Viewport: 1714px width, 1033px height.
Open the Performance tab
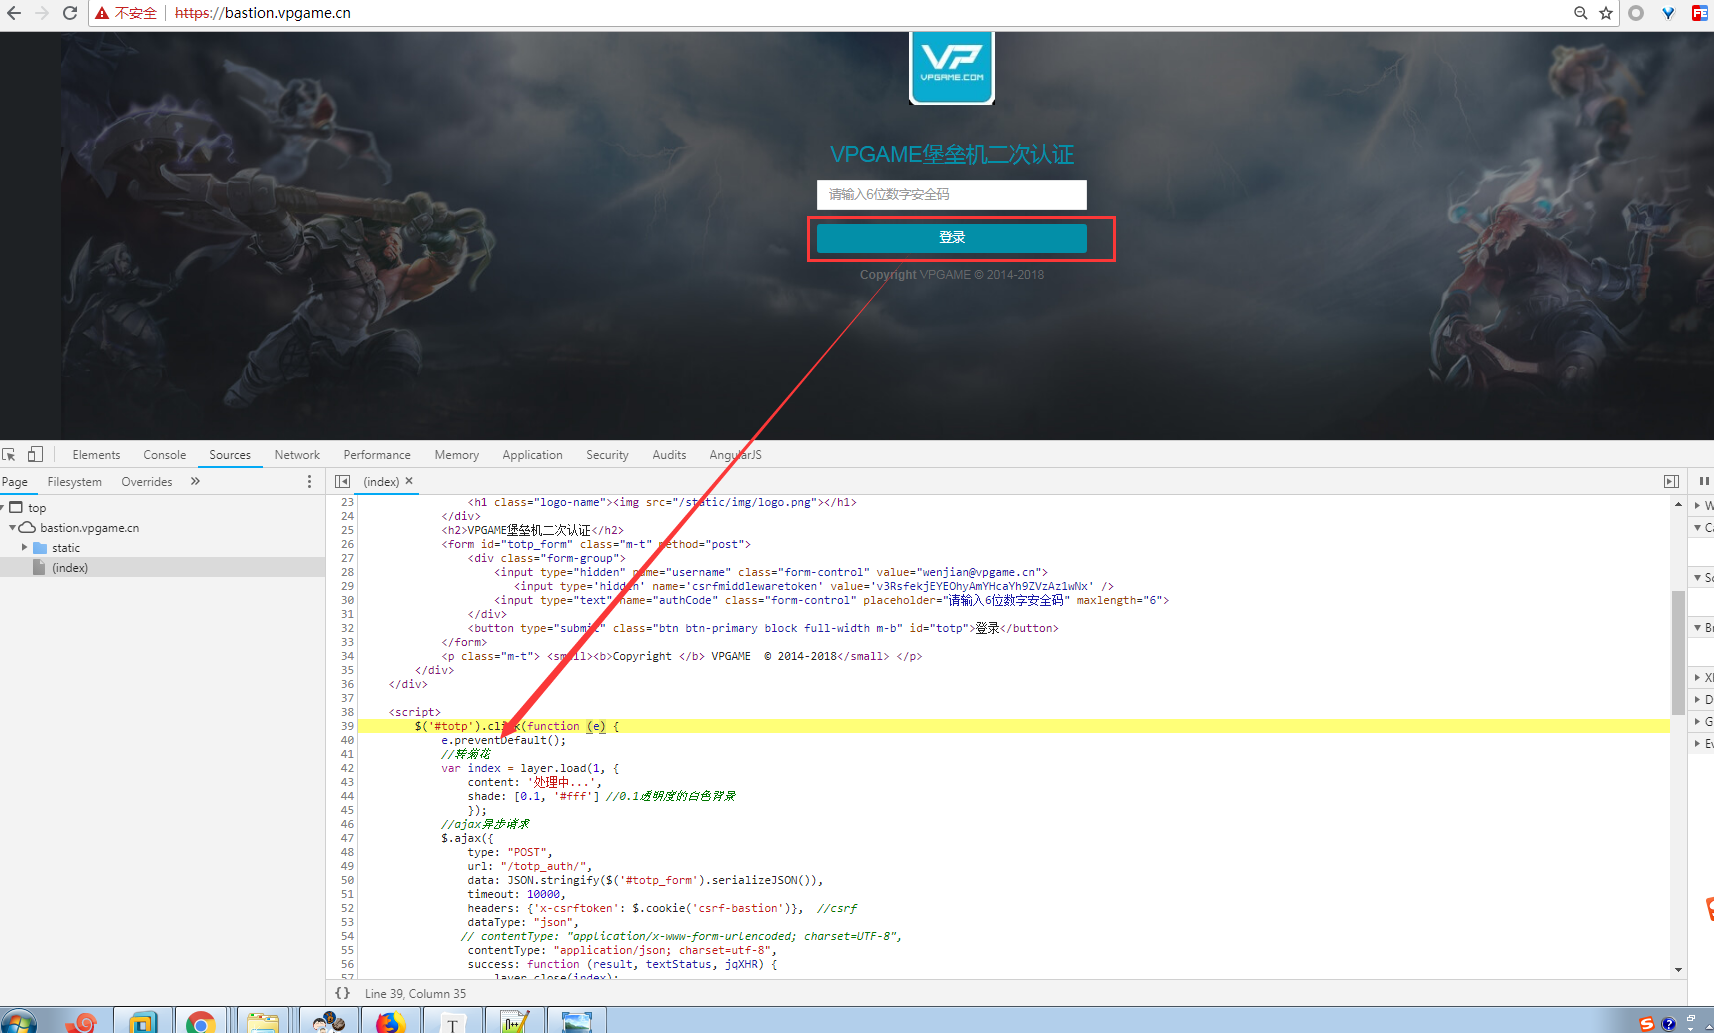tap(377, 455)
